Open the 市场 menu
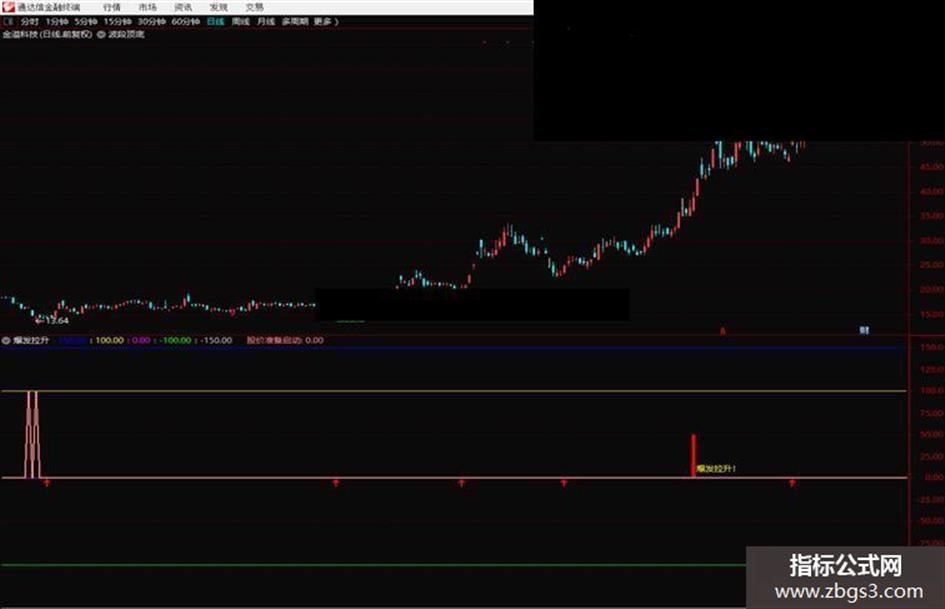The image size is (945, 609). tap(148, 7)
